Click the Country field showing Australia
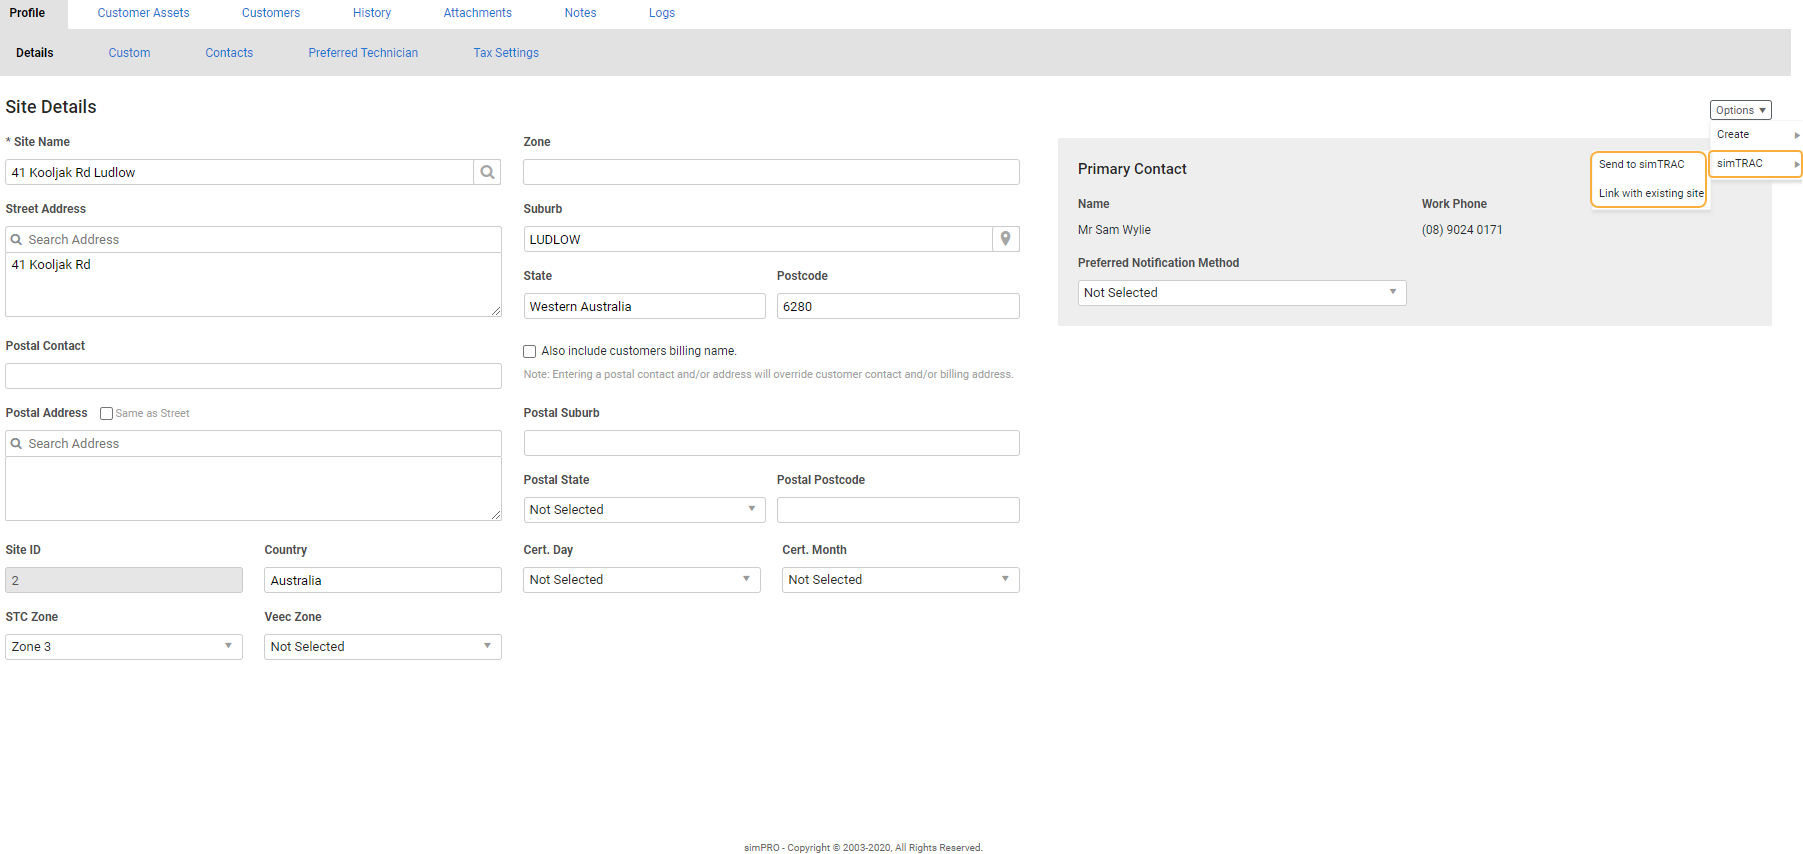The image size is (1803, 854). pos(383,580)
